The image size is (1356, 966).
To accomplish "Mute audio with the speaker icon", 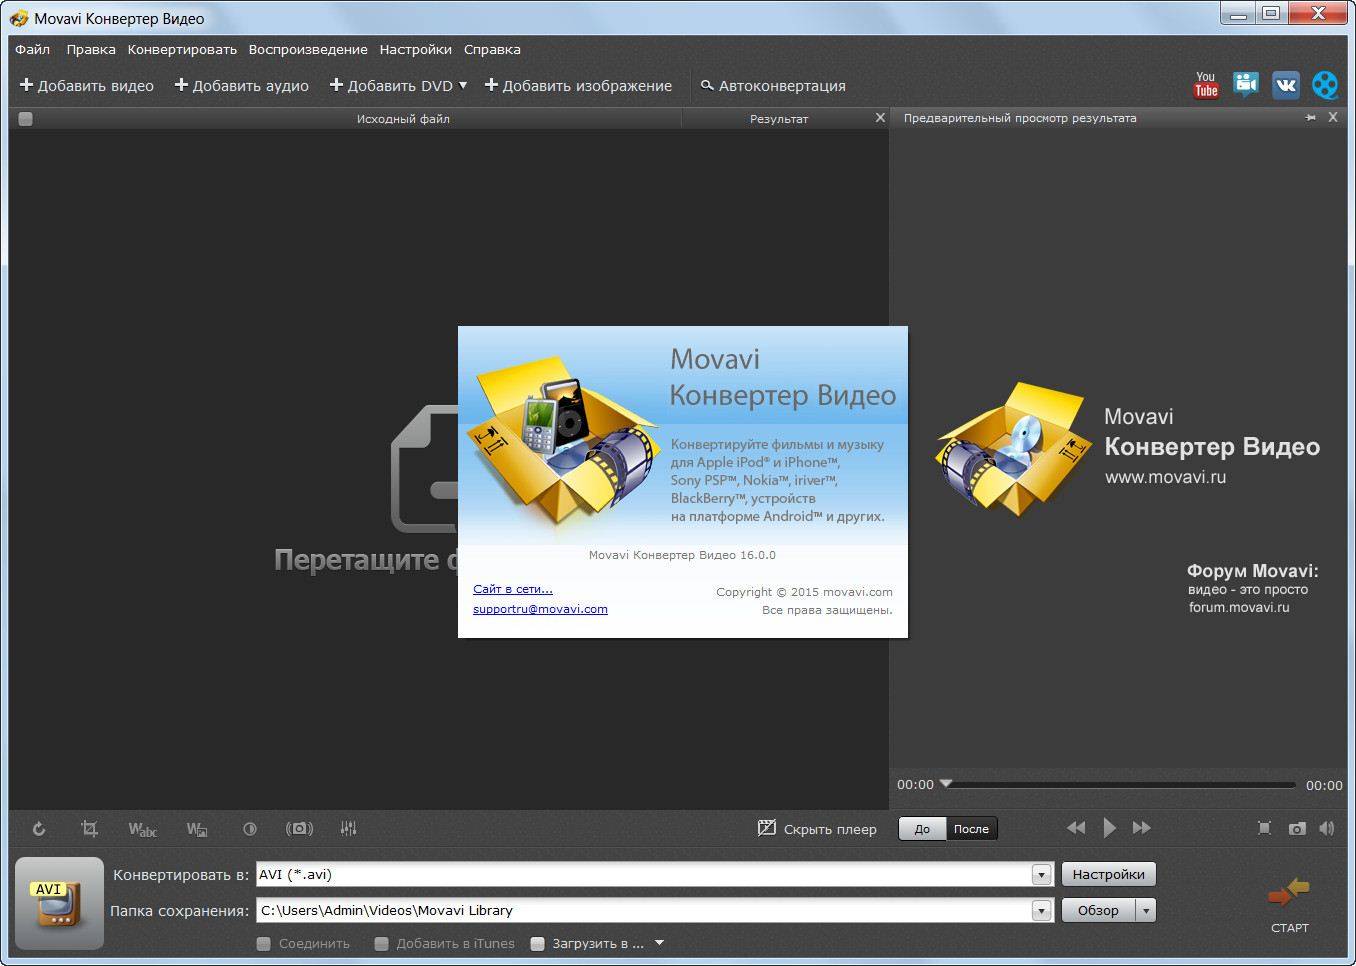I will pos(1327,828).
